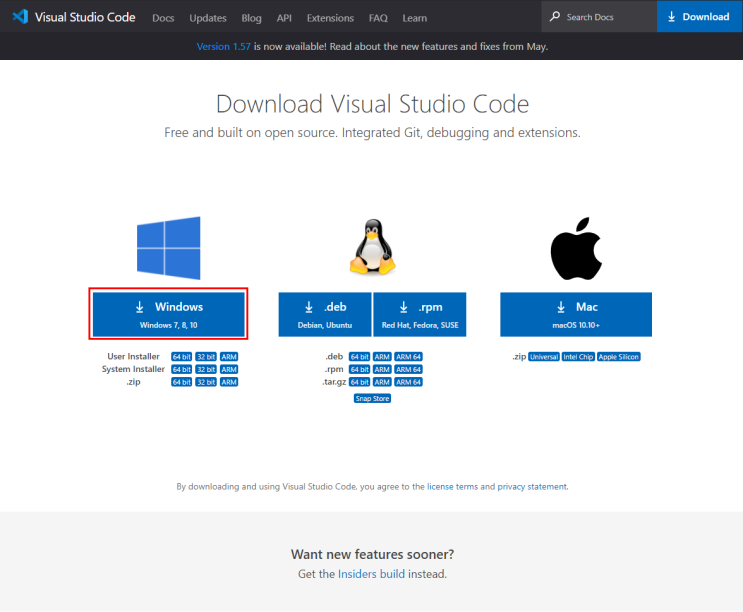Open the privacy statement link
The height and width of the screenshot is (612, 743).
[x=532, y=486]
